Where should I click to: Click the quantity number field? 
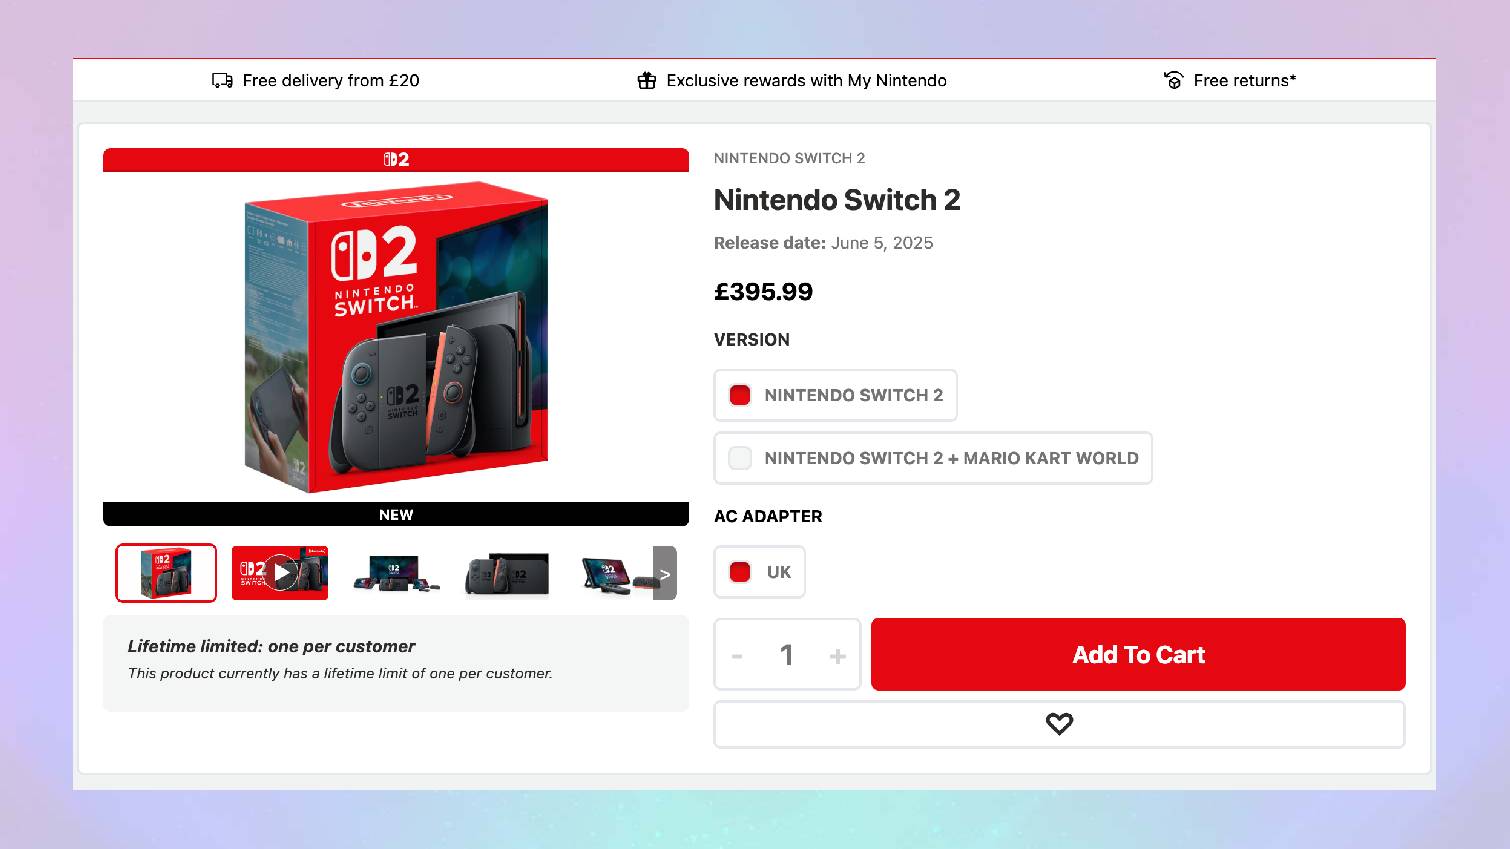coord(787,655)
